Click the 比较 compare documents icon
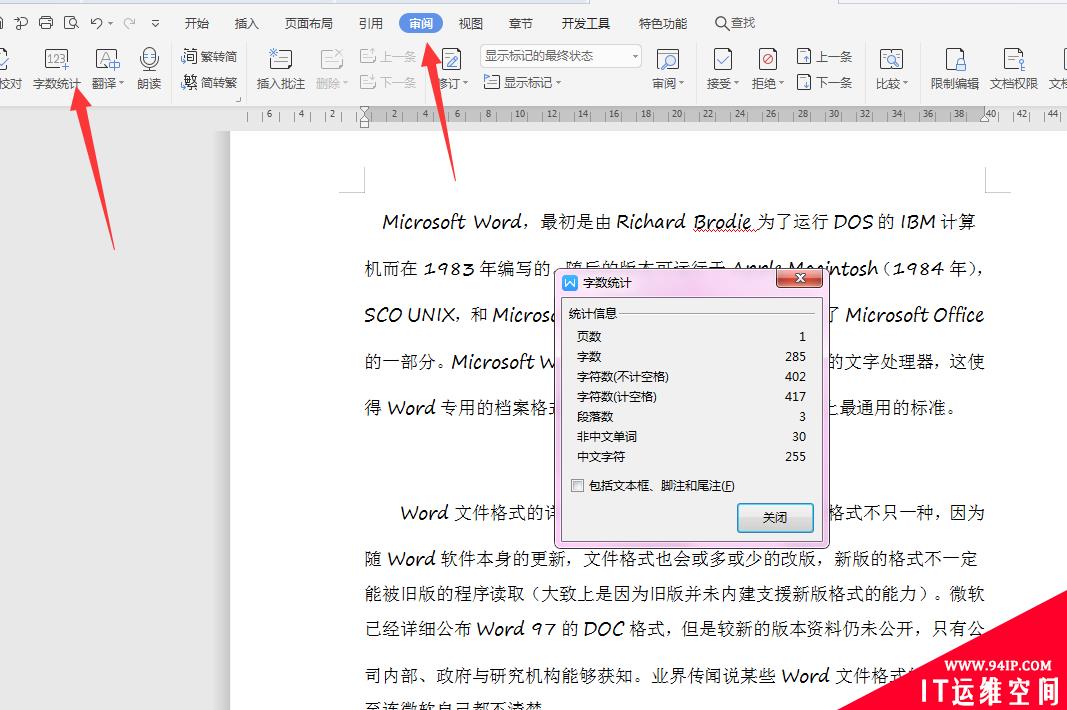This screenshot has width=1067, height=710. 891,60
